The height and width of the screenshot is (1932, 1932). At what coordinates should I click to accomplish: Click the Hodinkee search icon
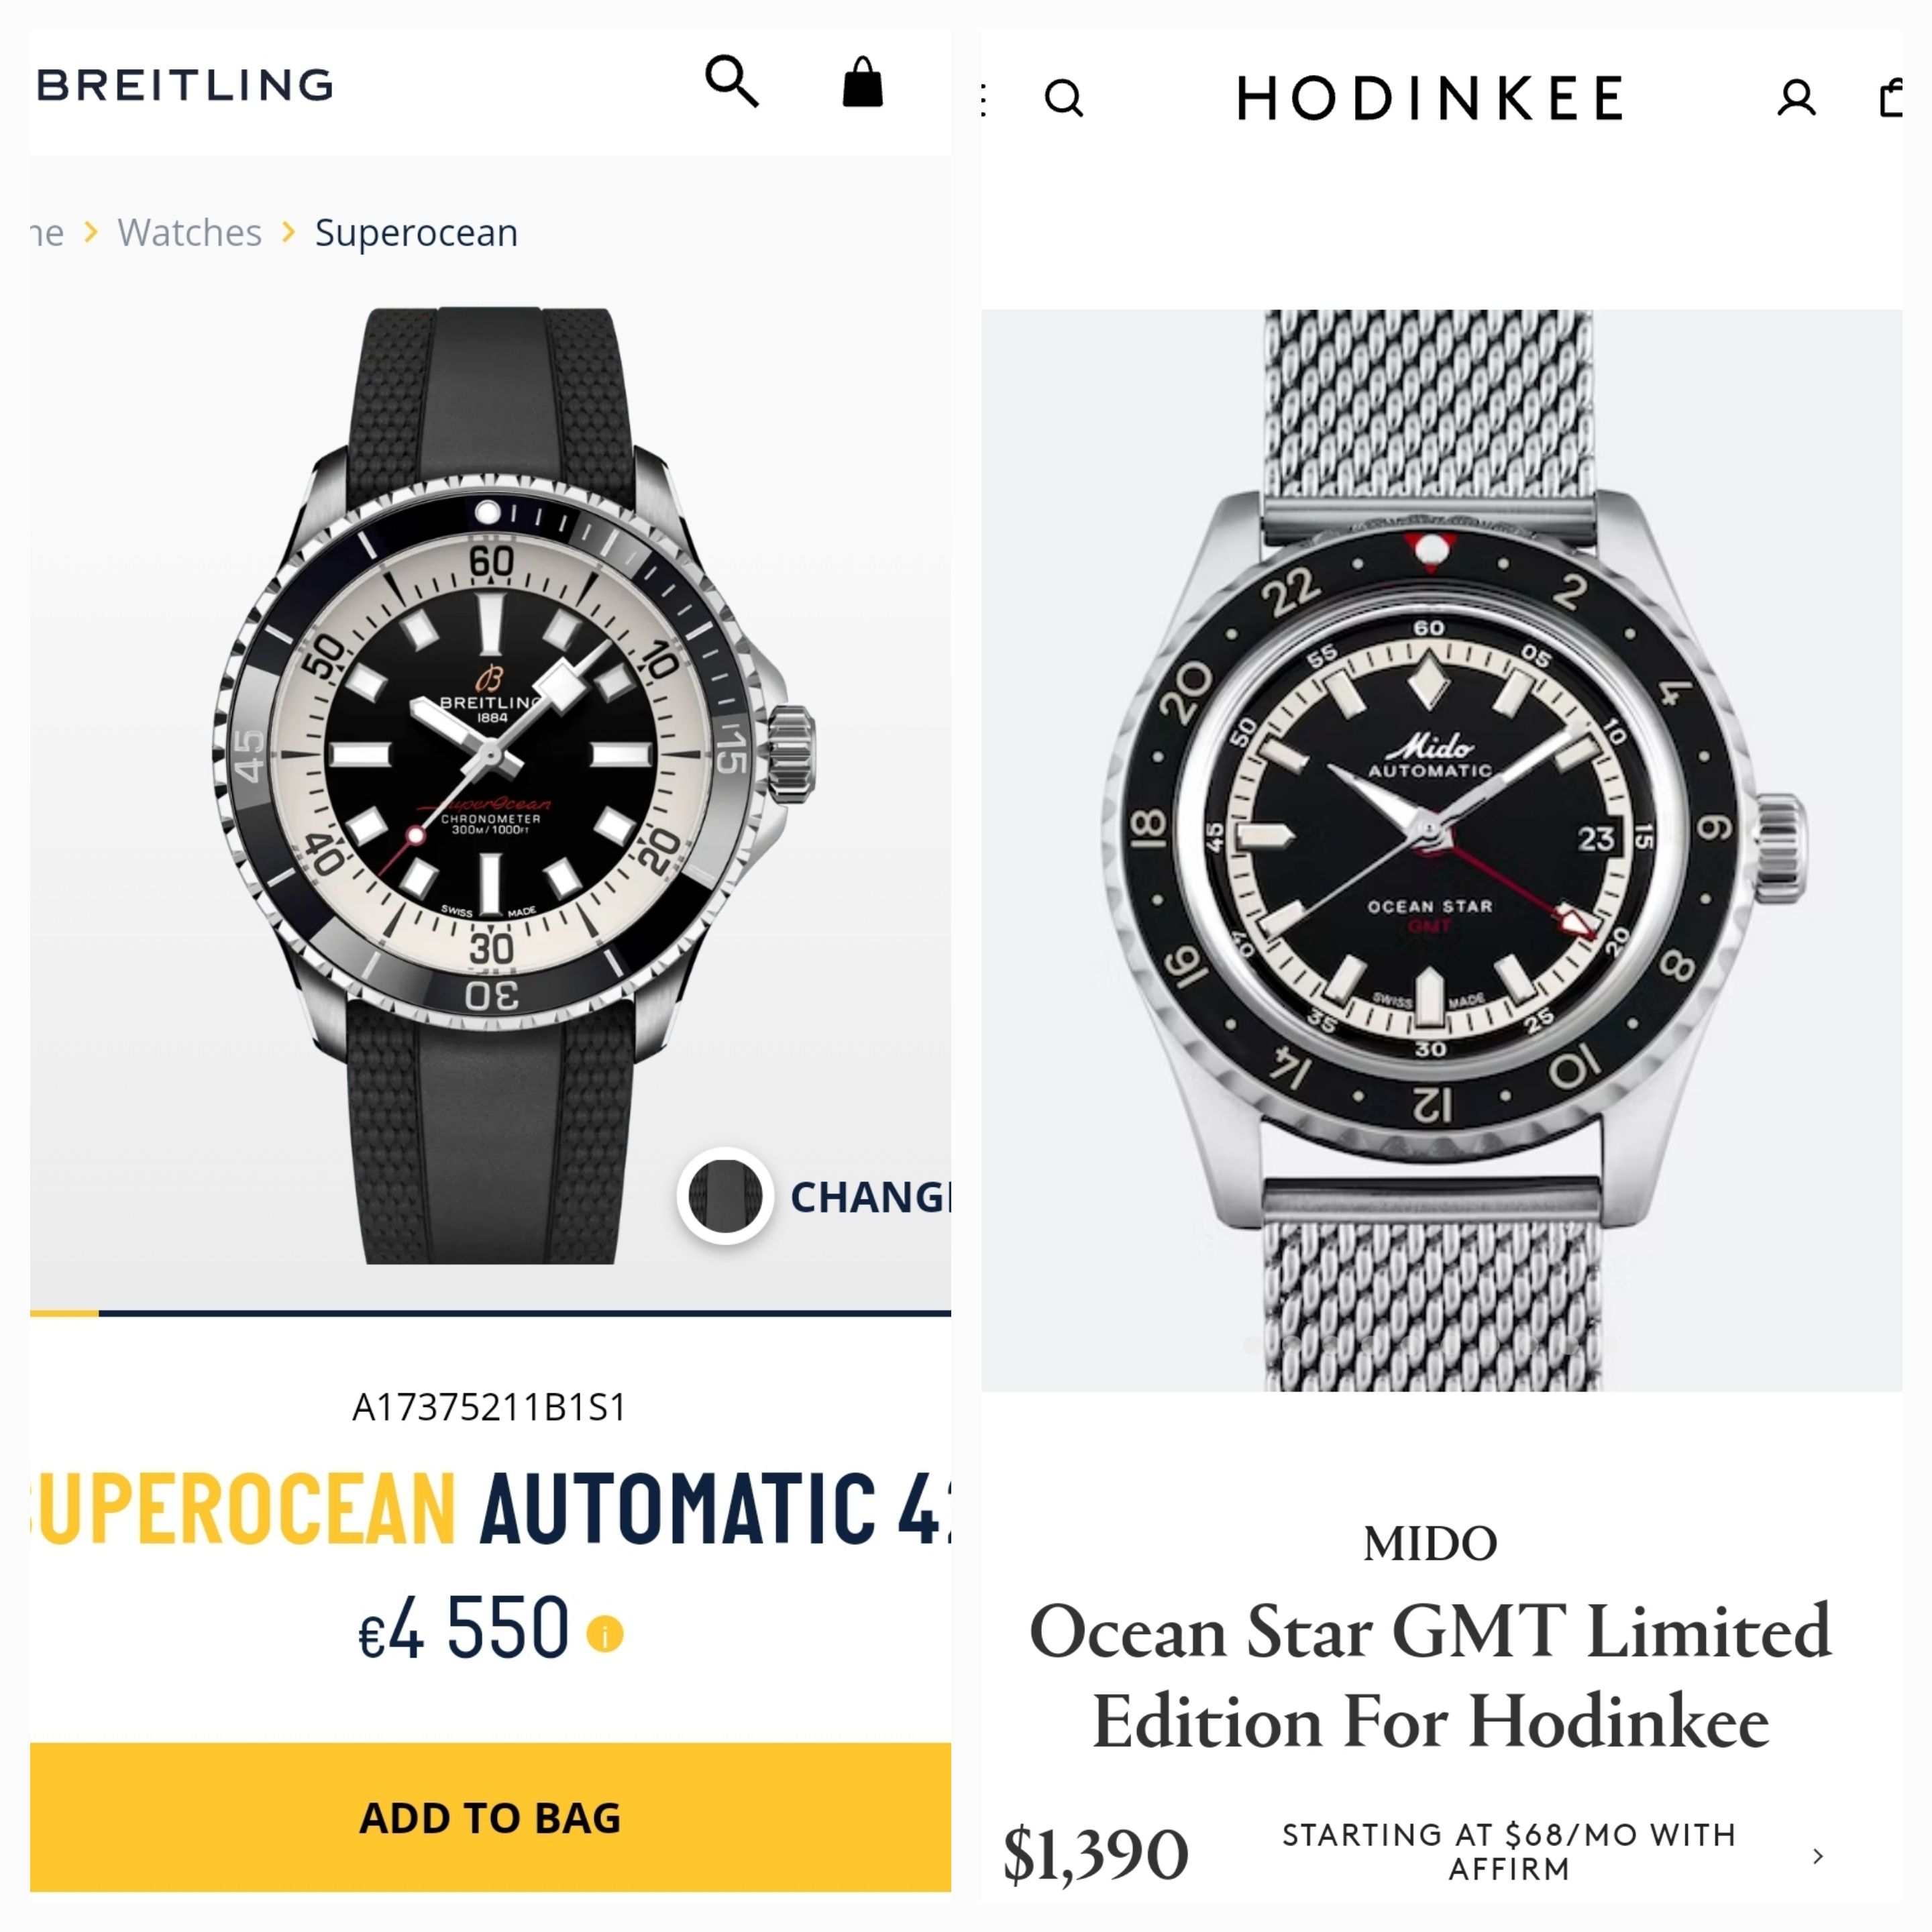point(1063,98)
